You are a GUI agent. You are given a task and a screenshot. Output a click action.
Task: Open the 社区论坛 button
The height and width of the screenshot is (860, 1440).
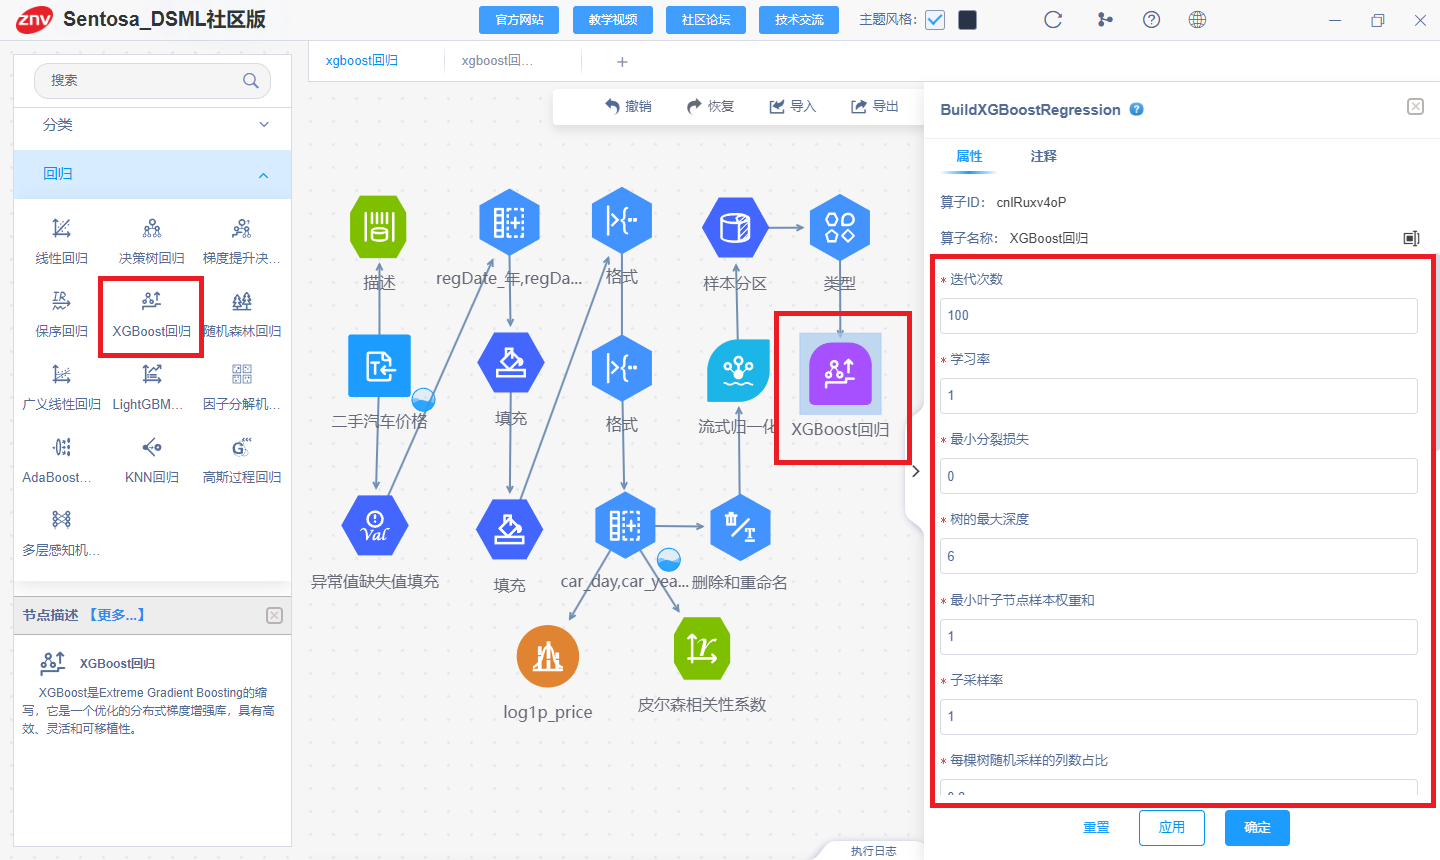tap(706, 20)
